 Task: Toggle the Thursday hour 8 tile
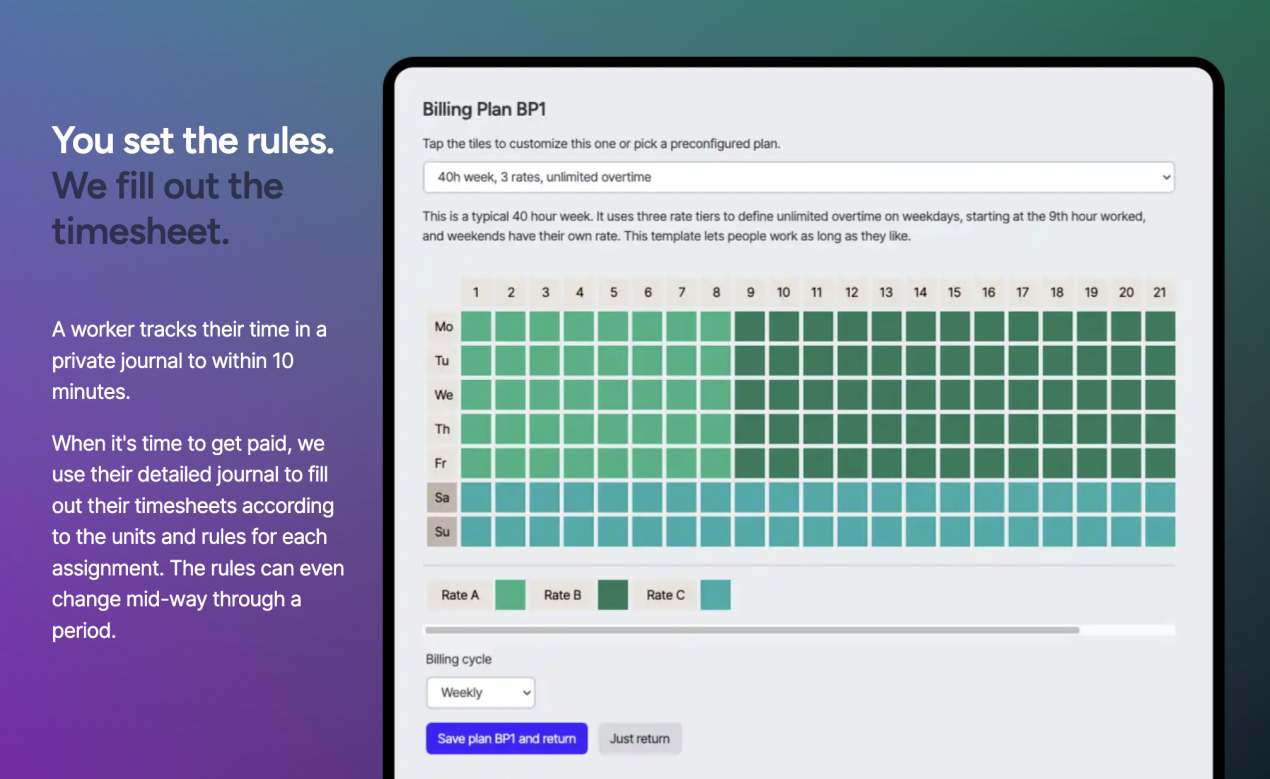716,429
